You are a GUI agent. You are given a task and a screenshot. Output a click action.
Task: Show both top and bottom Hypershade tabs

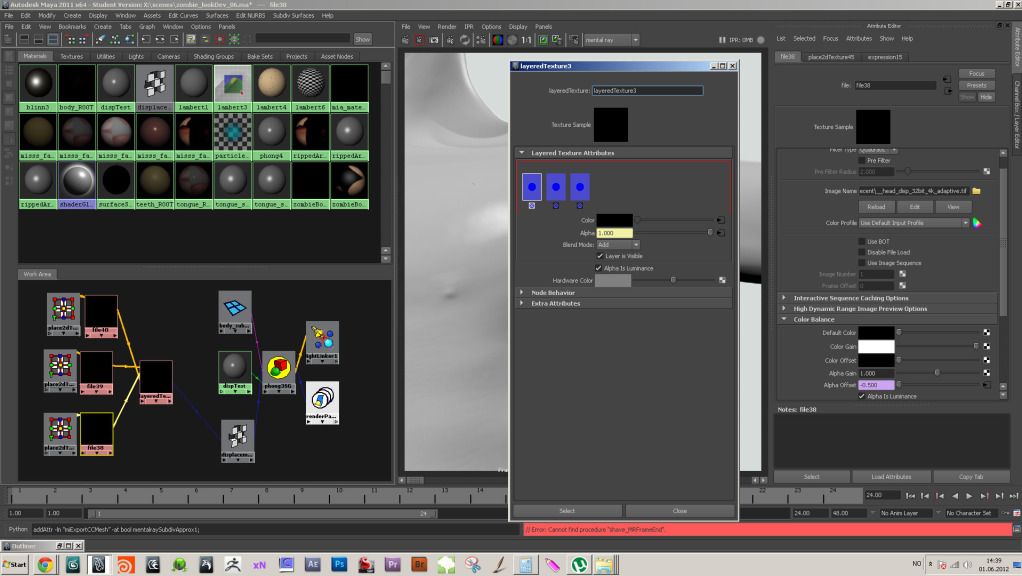point(53,40)
